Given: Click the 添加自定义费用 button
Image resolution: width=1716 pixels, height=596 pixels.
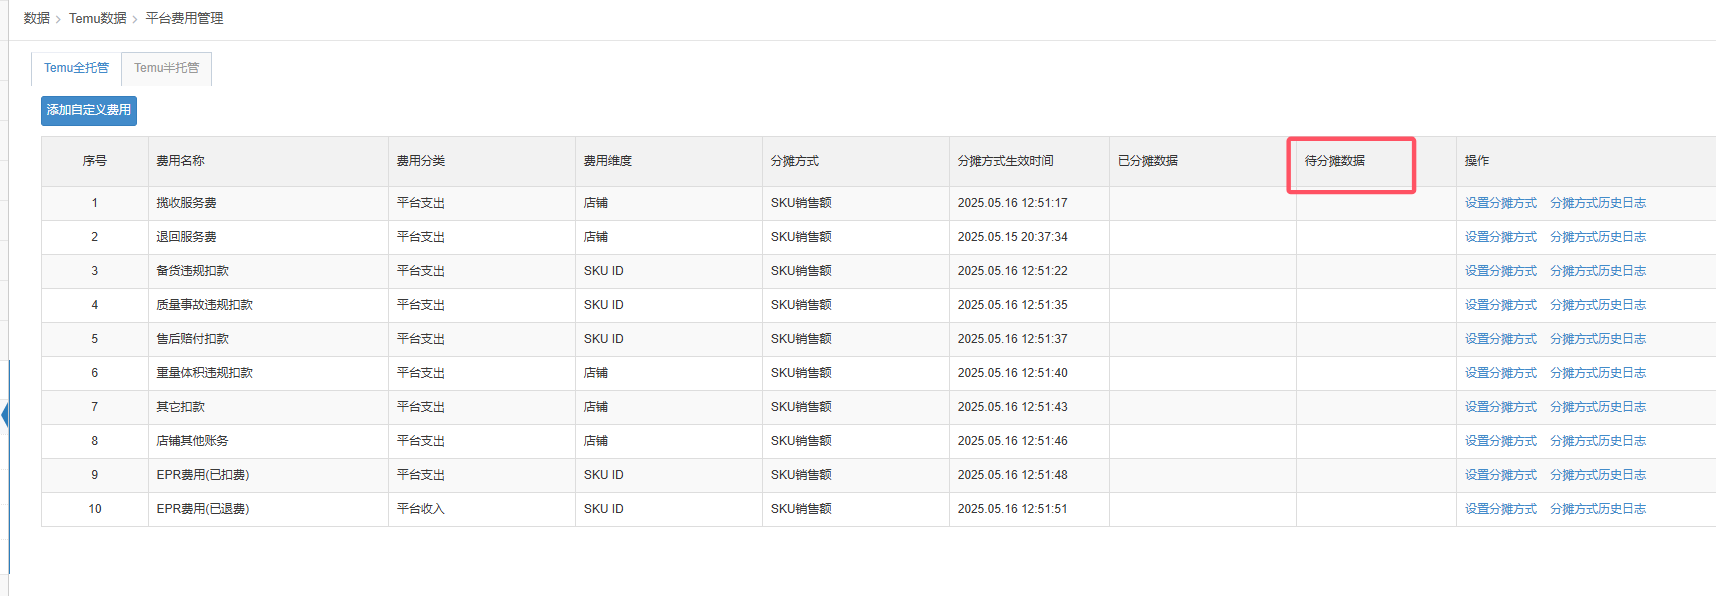Looking at the screenshot, I should coord(89,110).
